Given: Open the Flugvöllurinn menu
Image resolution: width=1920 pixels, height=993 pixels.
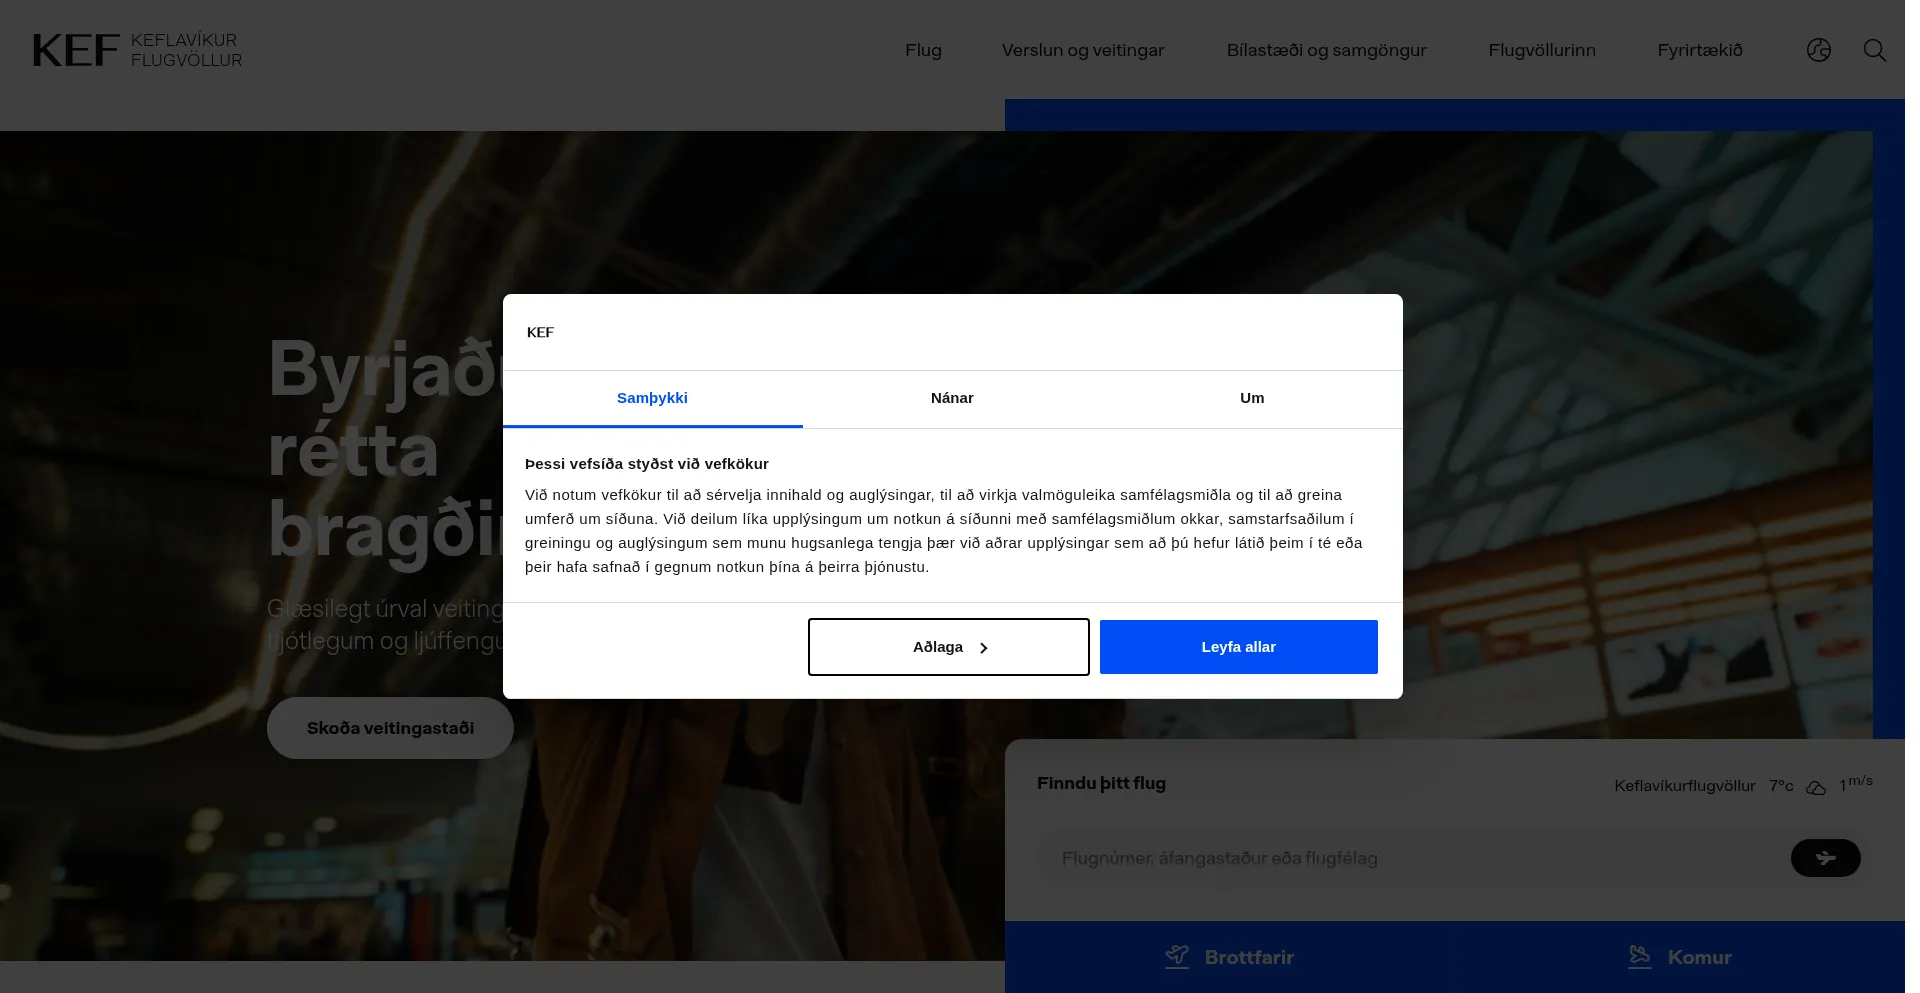Looking at the screenshot, I should point(1541,50).
